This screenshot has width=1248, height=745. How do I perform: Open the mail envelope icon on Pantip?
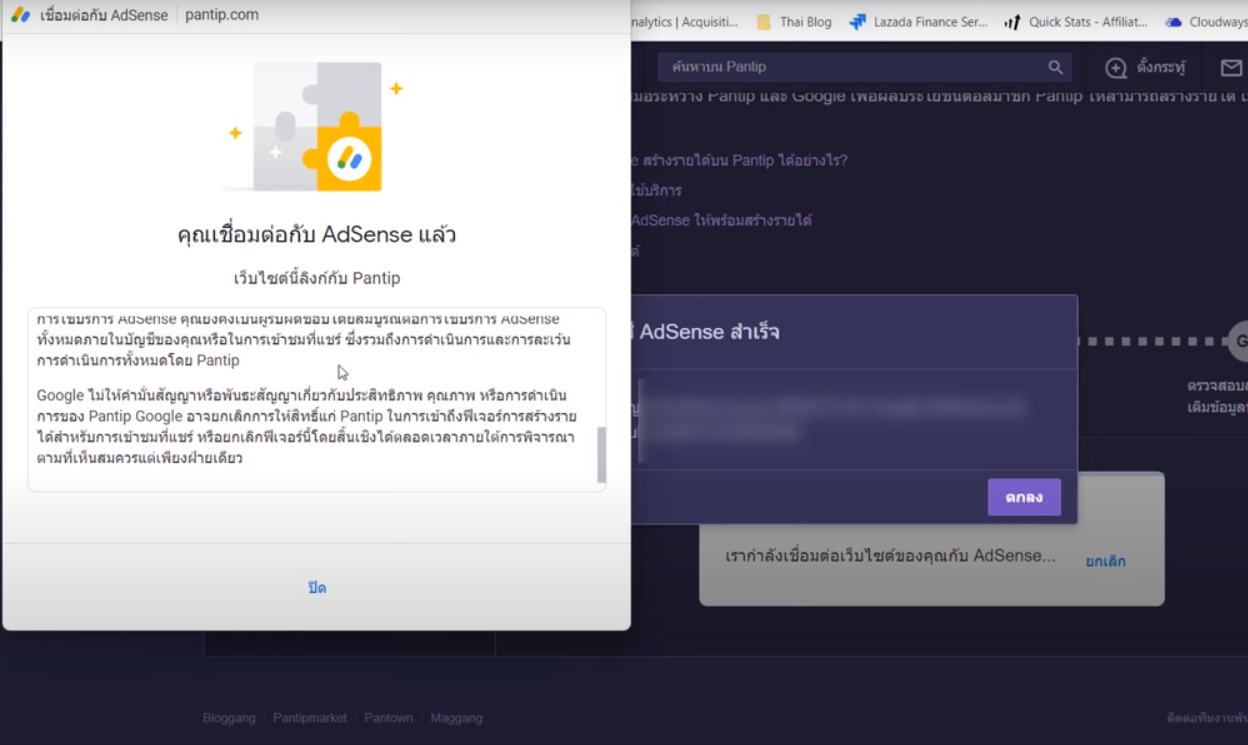[x=1231, y=68]
